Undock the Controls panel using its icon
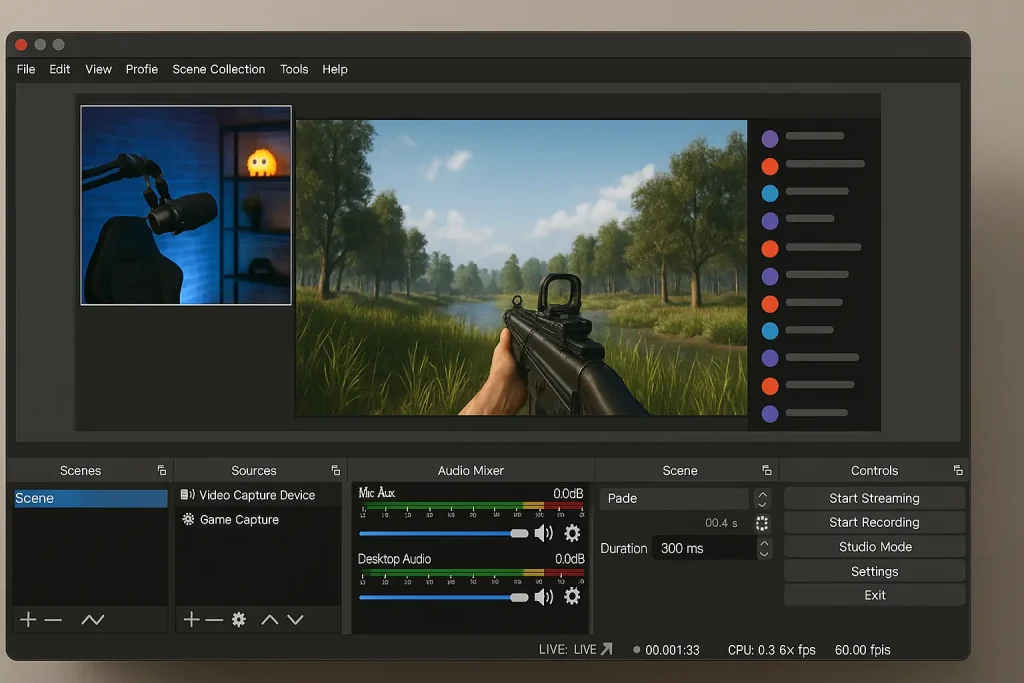The image size is (1024, 683). coord(958,470)
